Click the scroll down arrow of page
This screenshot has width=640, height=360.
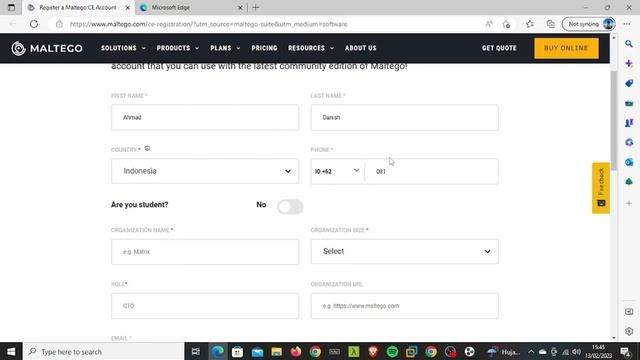pos(613,338)
